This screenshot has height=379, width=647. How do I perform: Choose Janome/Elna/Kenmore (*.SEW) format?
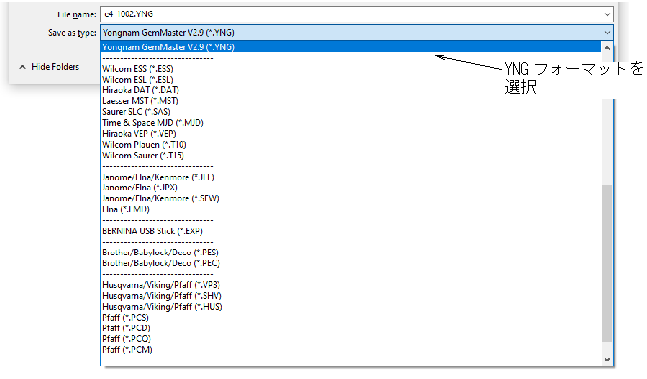pyautogui.click(x=161, y=198)
